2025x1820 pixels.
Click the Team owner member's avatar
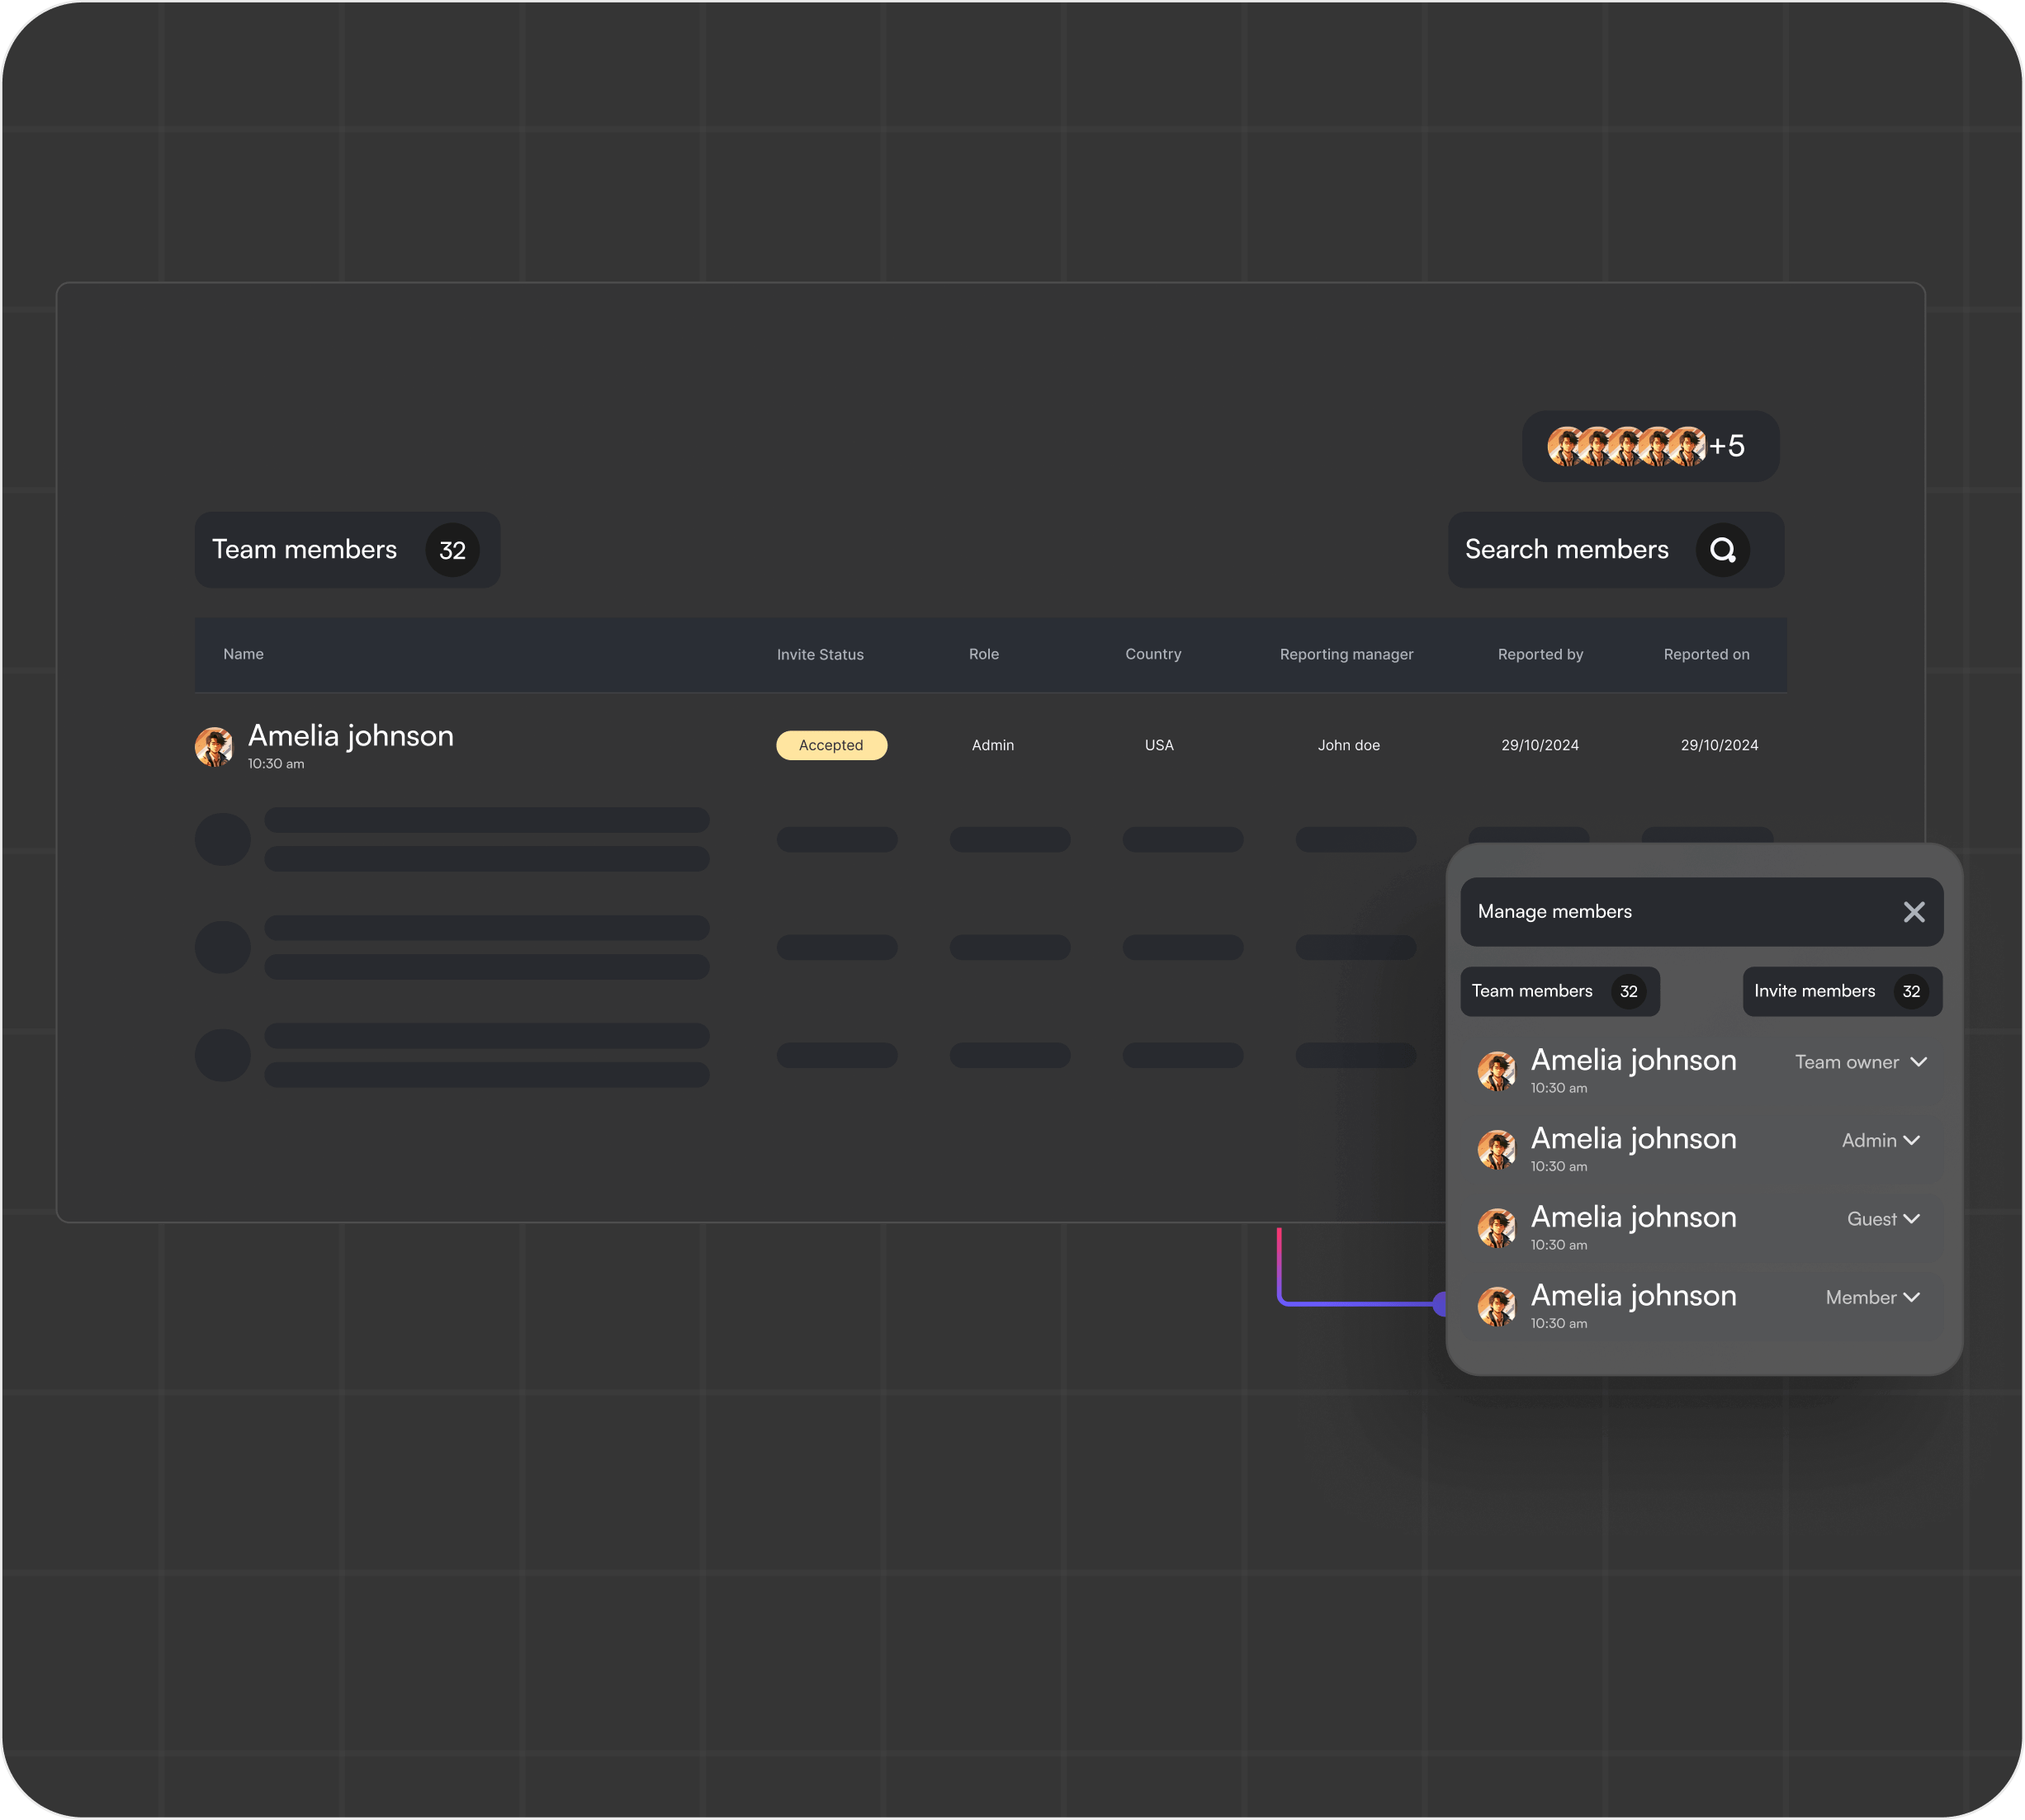(x=1496, y=1071)
